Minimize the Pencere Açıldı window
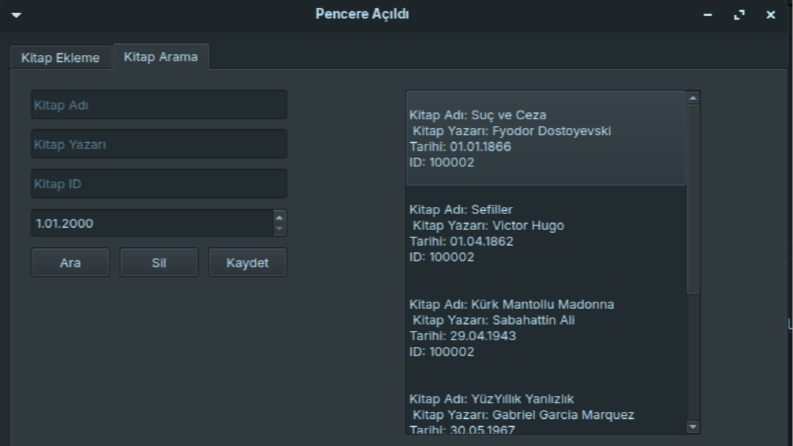This screenshot has width=793, height=446. click(708, 15)
